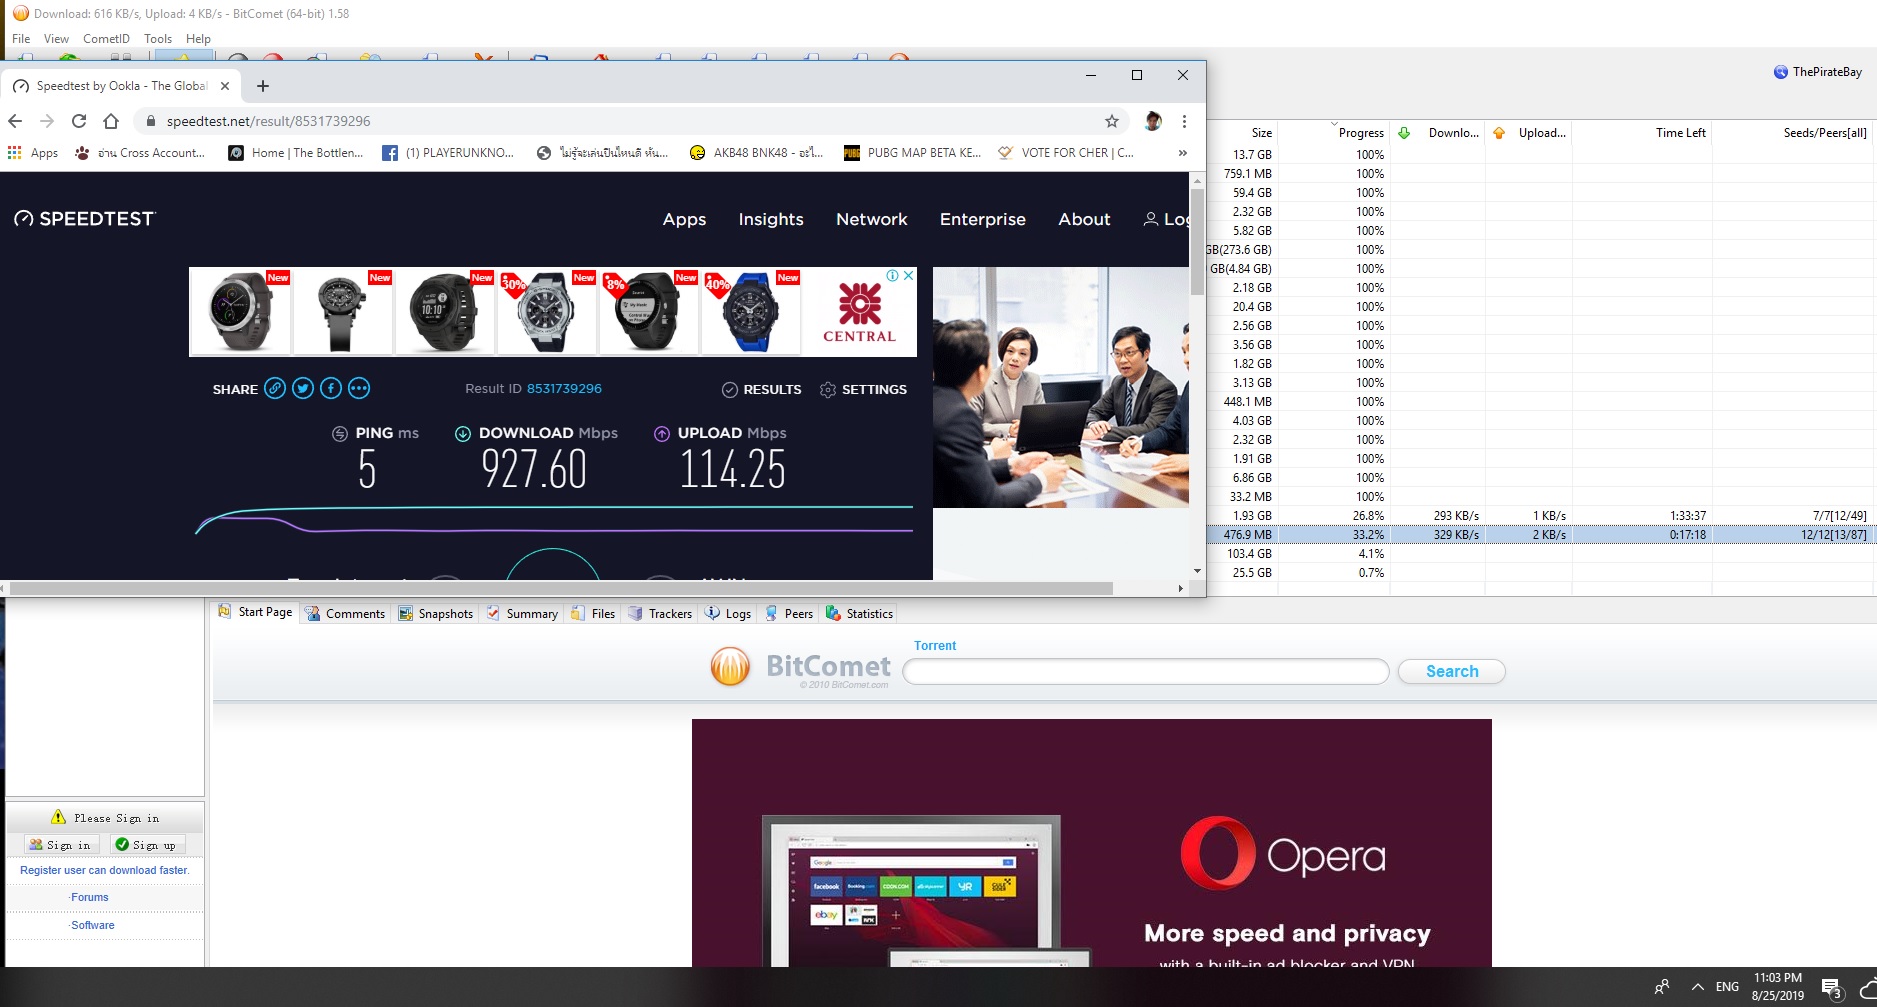This screenshot has width=1877, height=1007.
Task: Share result on Facebook icon
Action: click(x=331, y=388)
